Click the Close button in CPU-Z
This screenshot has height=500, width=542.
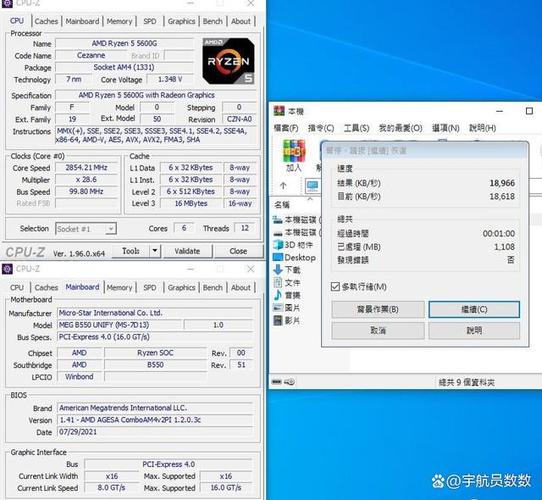(x=238, y=251)
